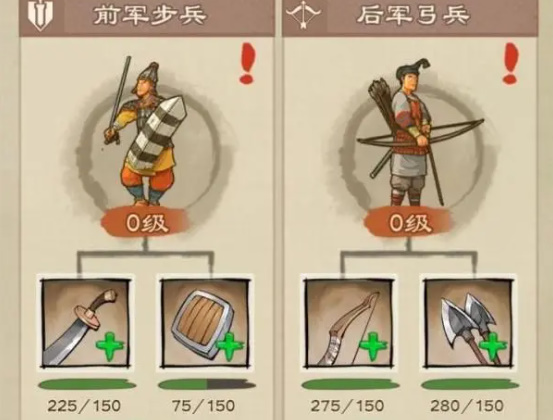Viewport: 553px width, 420px height.
Task: Tap the infantry 0级 level badge
Action: (x=146, y=224)
